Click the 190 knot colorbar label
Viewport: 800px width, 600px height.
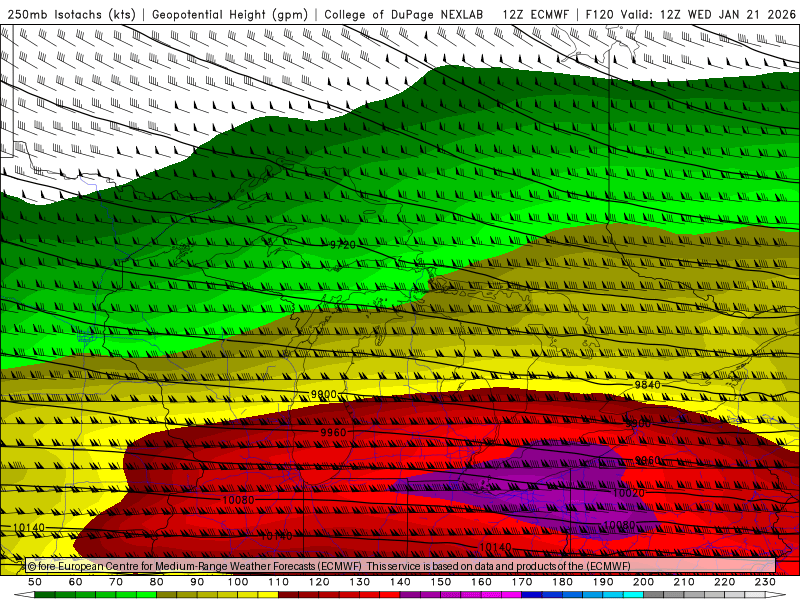(x=603, y=582)
